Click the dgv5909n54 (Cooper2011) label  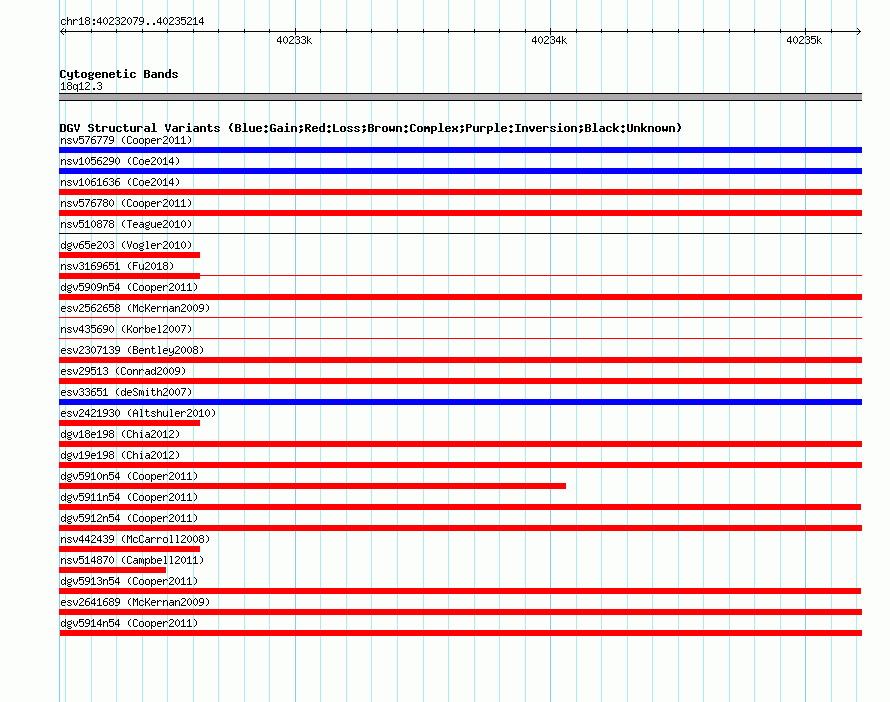click(x=129, y=287)
